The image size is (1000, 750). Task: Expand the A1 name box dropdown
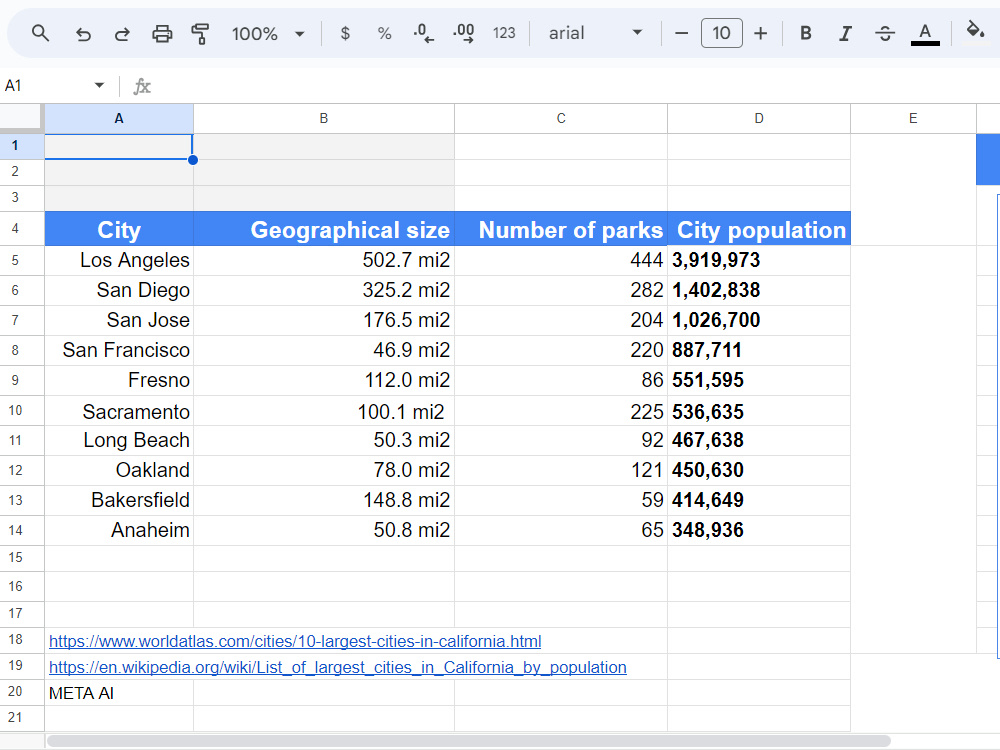point(99,85)
